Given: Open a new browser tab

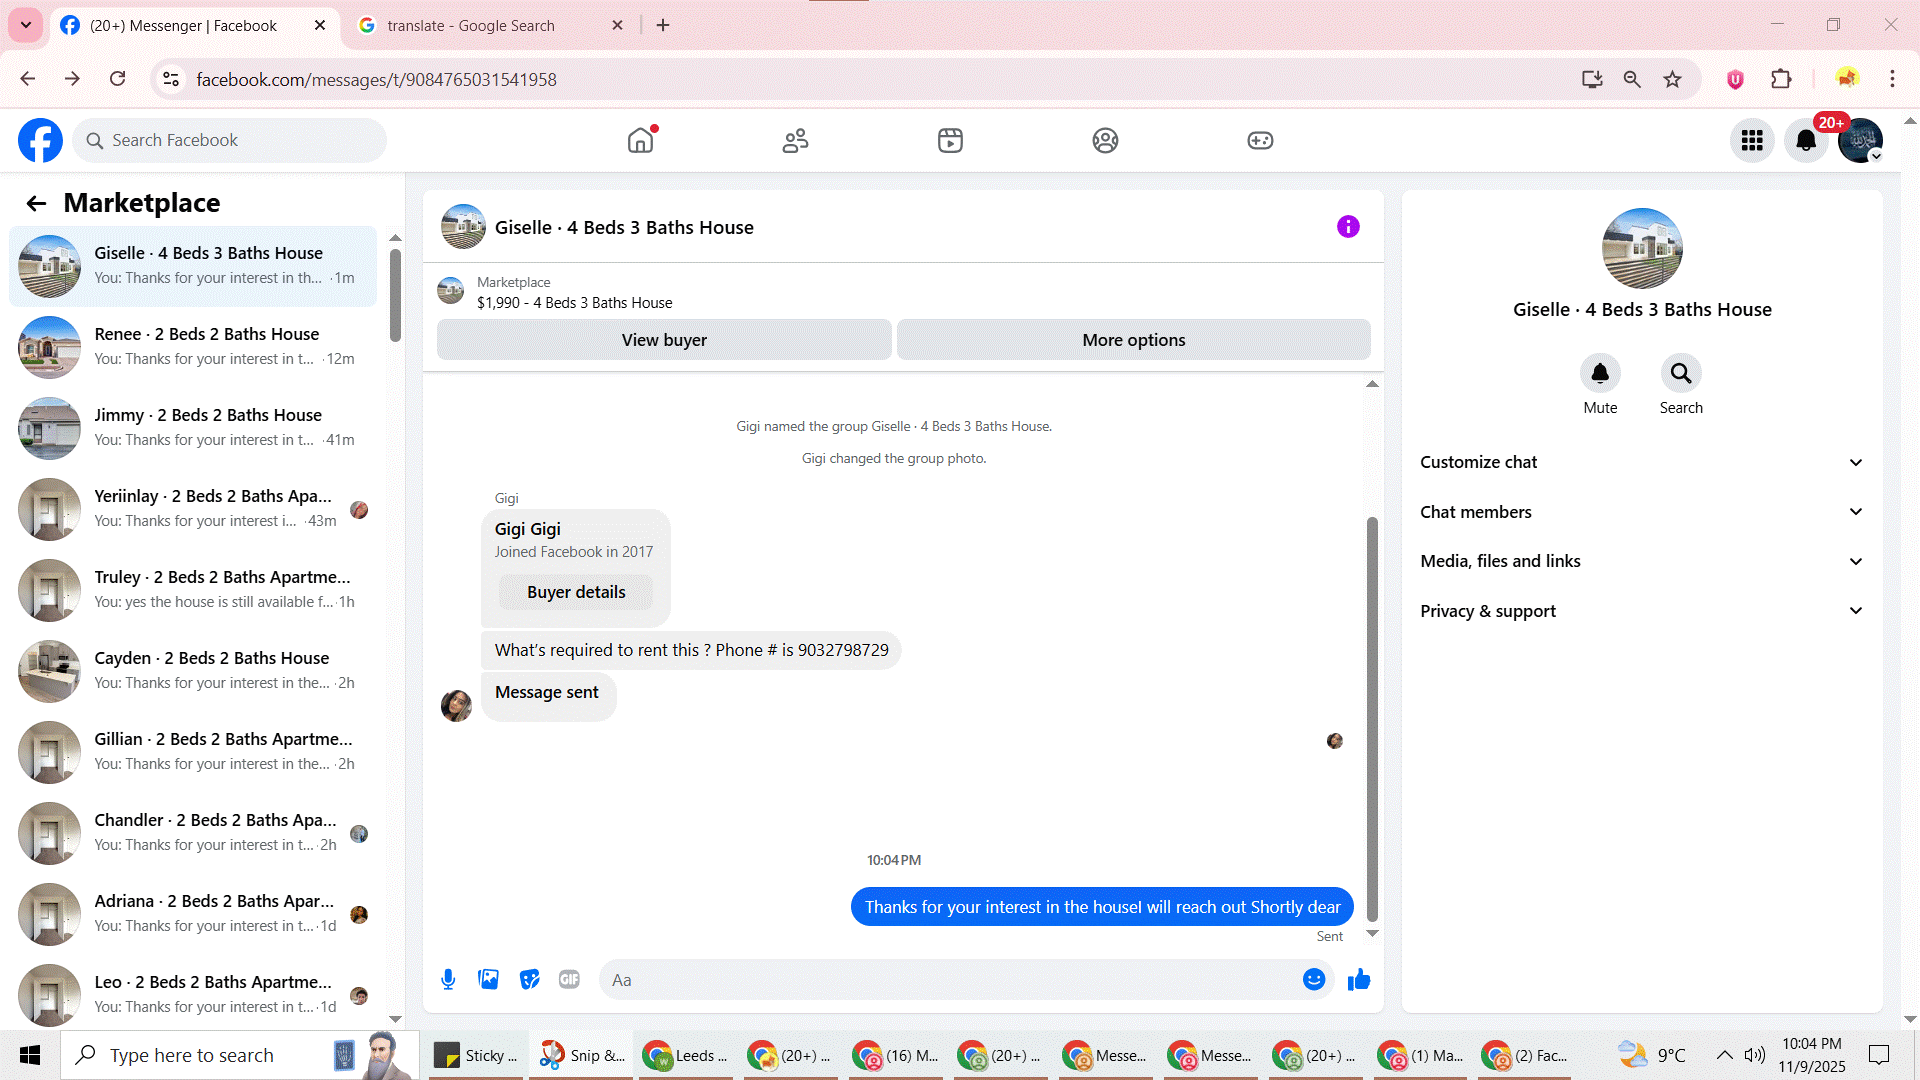Looking at the screenshot, I should [663, 25].
